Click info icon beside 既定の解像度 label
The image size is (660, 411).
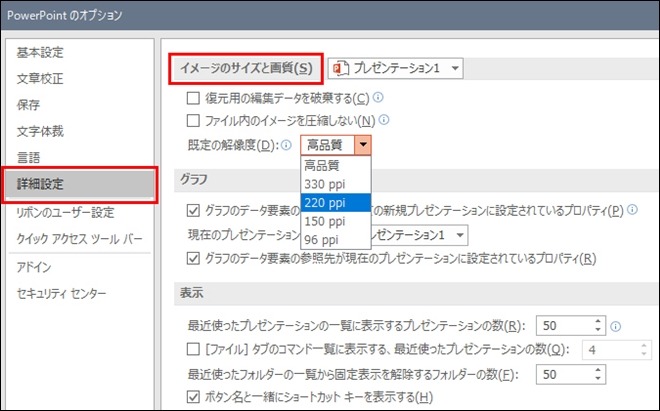point(288,144)
